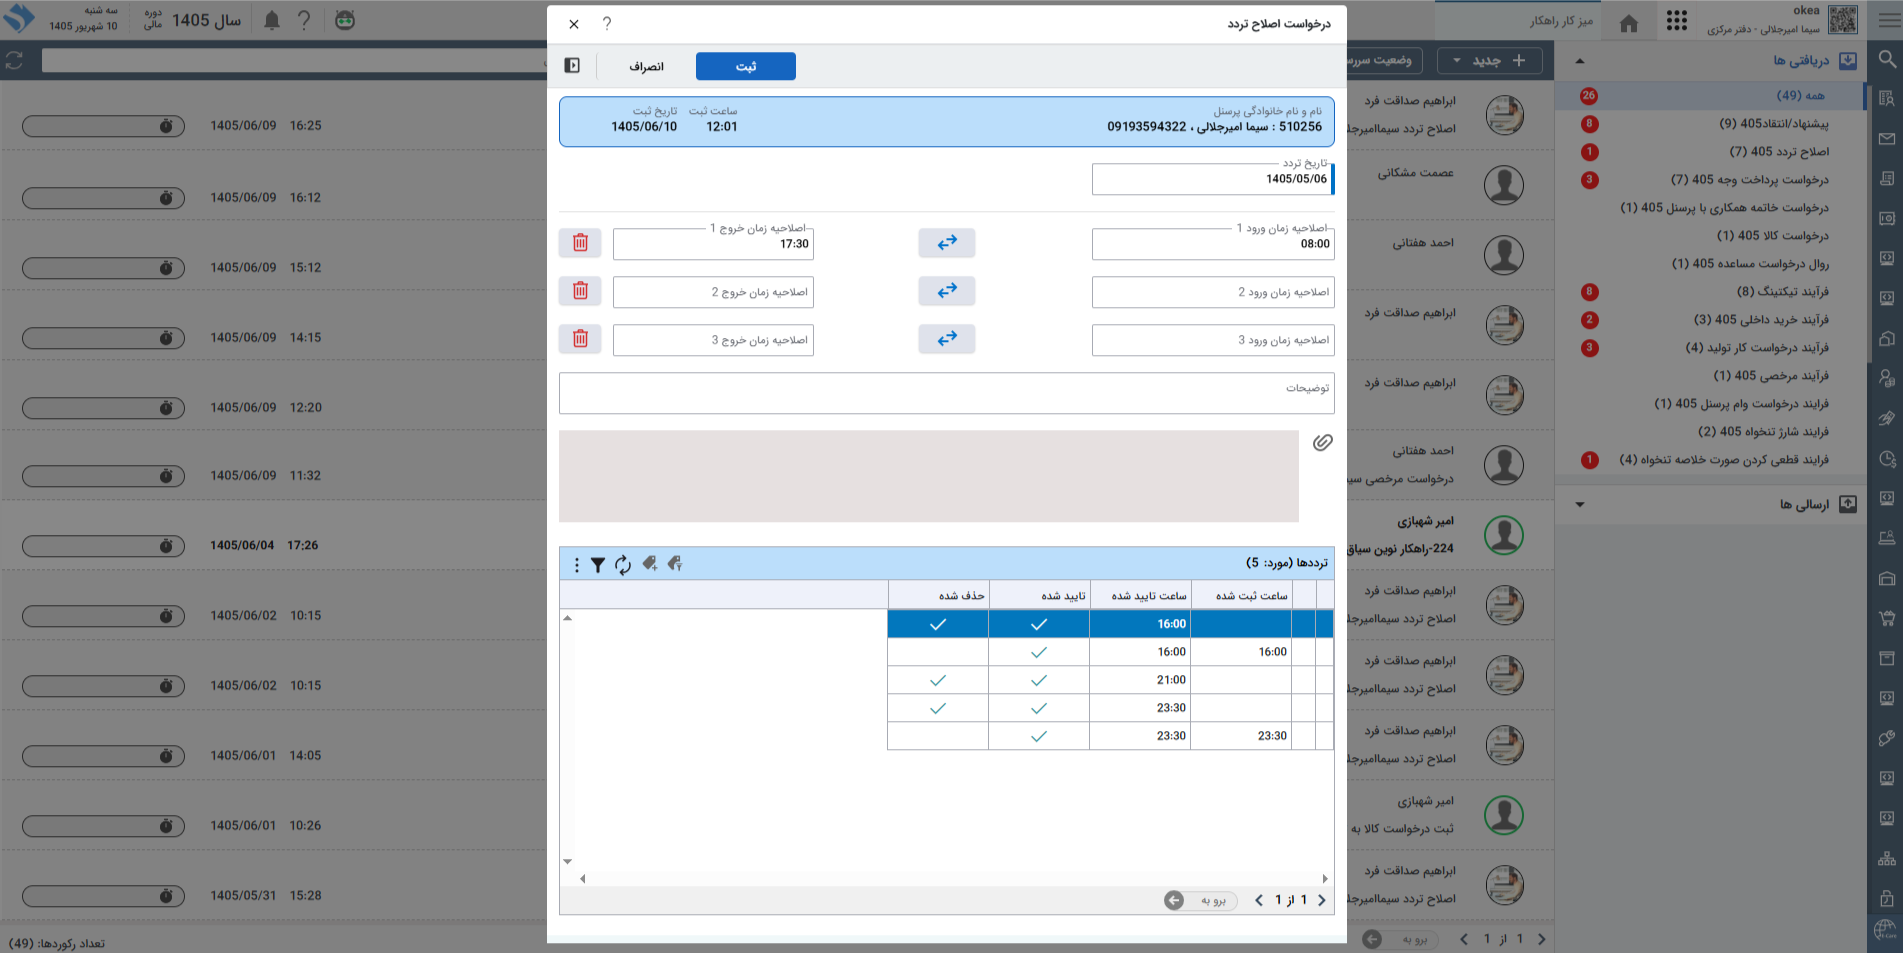Toggle تایید شده check in selected 16:00 row

[x=1039, y=624]
